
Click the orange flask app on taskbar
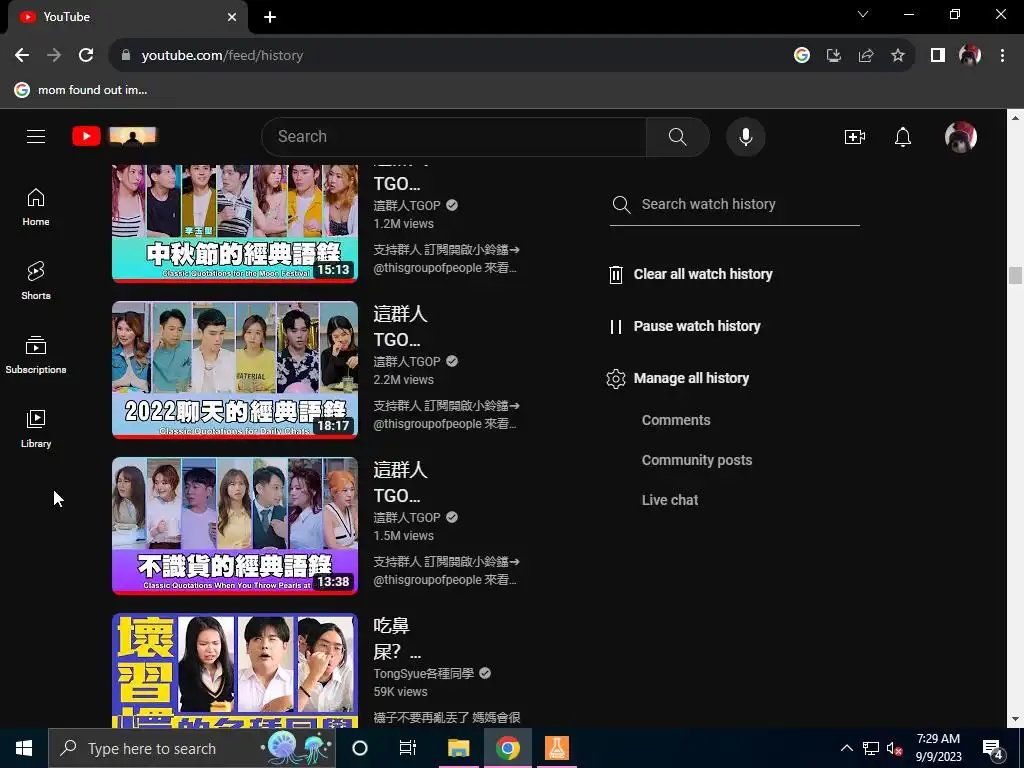point(556,748)
